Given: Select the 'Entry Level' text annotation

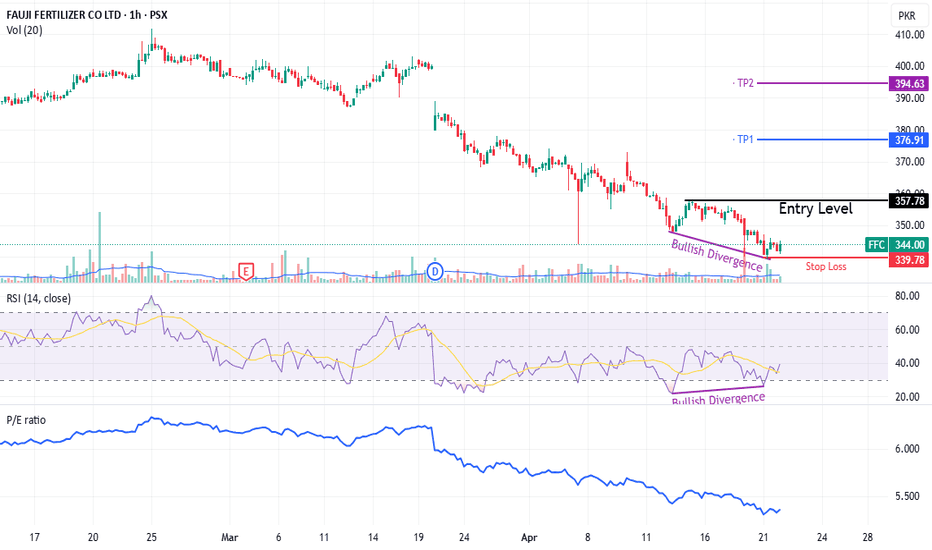Looking at the screenshot, I should [x=816, y=209].
